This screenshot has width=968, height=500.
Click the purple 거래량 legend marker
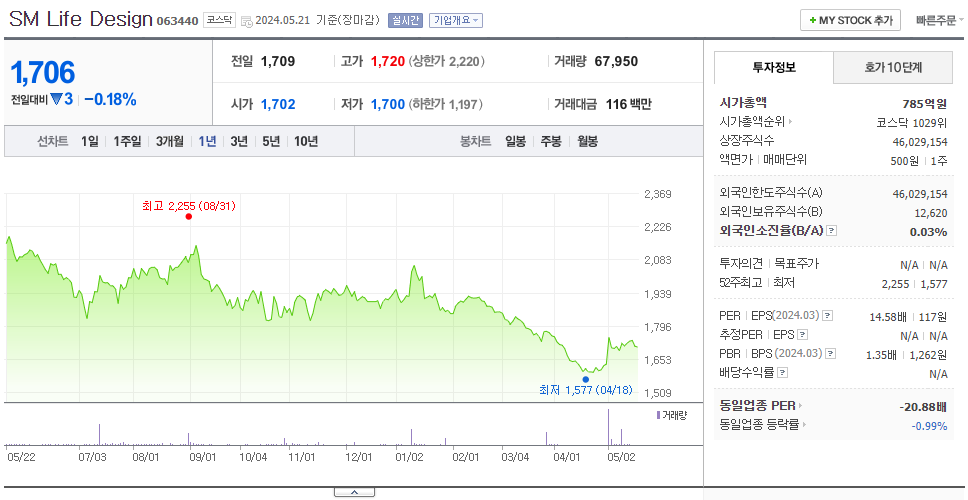tap(658, 415)
